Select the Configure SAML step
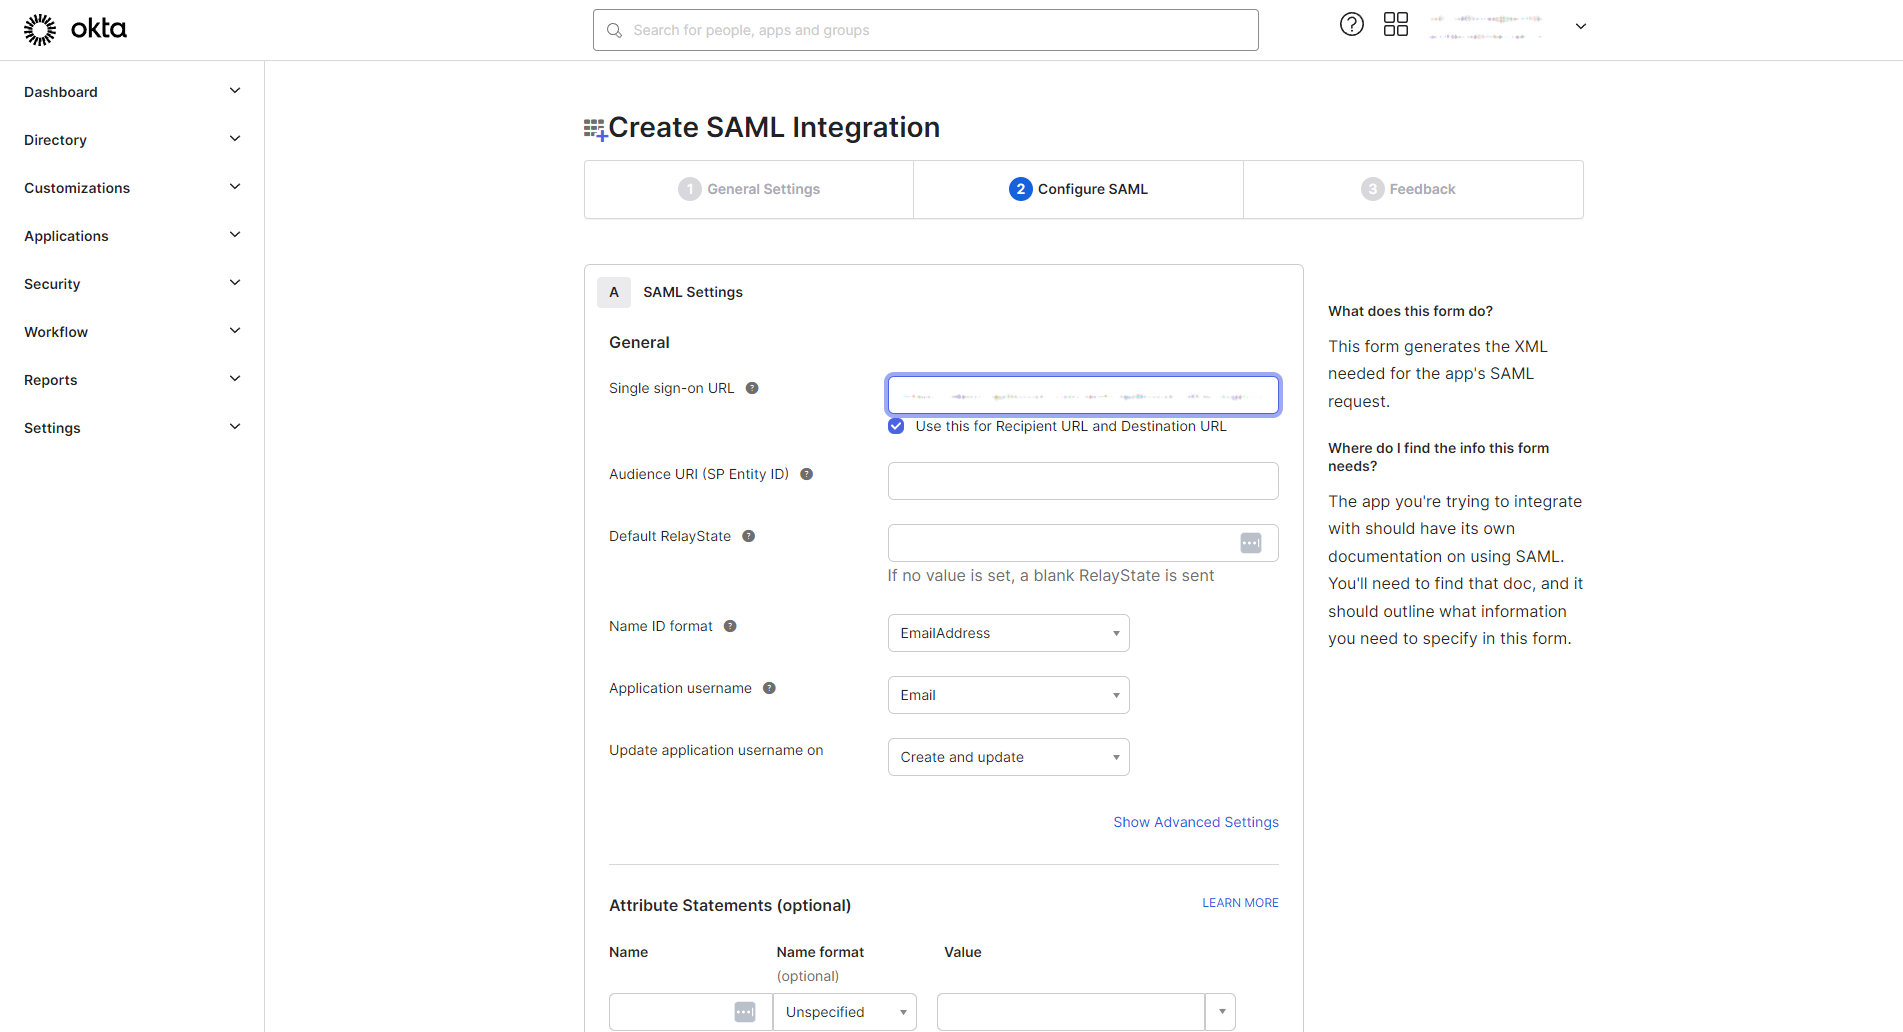This screenshot has width=1903, height=1032. pyautogui.click(x=1078, y=189)
